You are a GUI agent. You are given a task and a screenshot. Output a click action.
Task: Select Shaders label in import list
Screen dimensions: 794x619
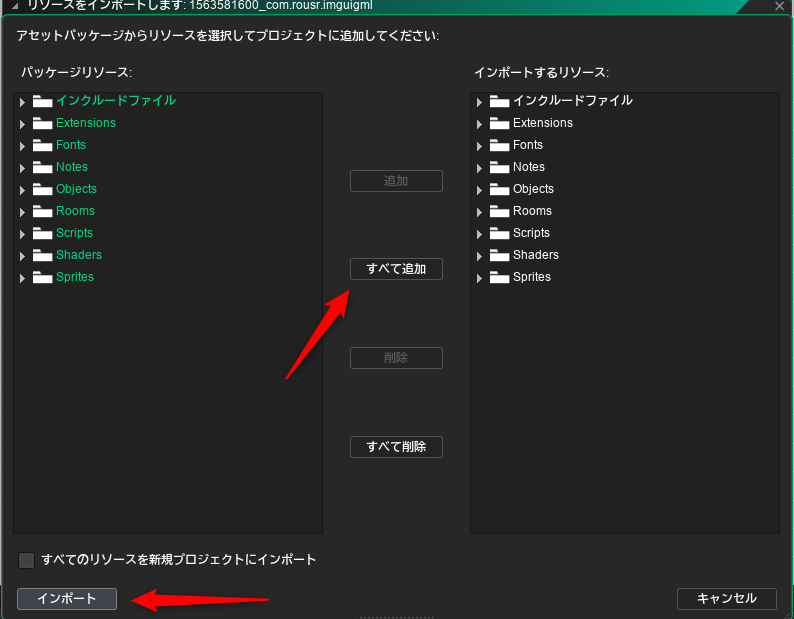click(x=536, y=255)
